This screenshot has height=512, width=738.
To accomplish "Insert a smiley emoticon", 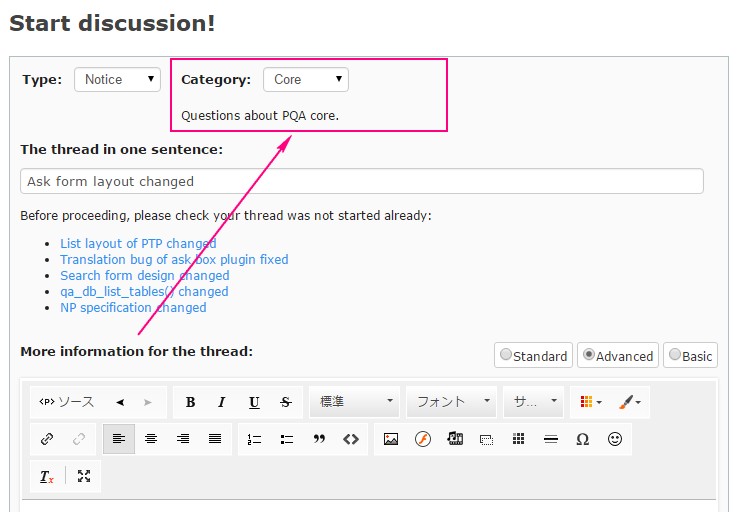I will click(x=615, y=439).
